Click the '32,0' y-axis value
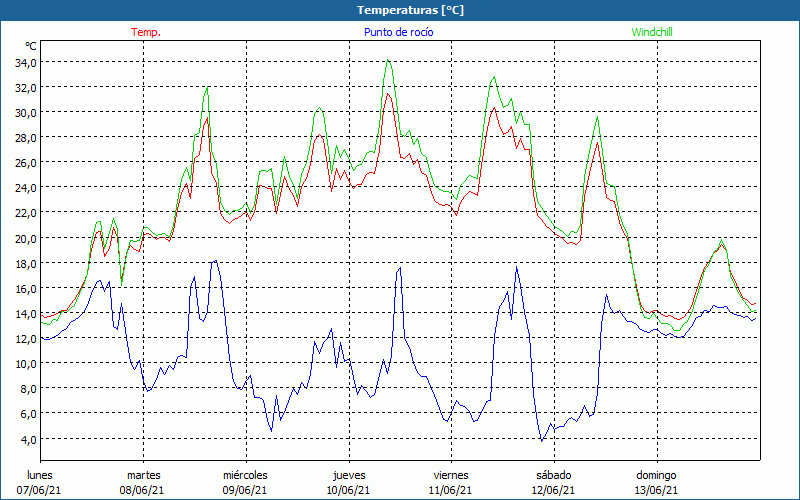 pyautogui.click(x=26, y=88)
